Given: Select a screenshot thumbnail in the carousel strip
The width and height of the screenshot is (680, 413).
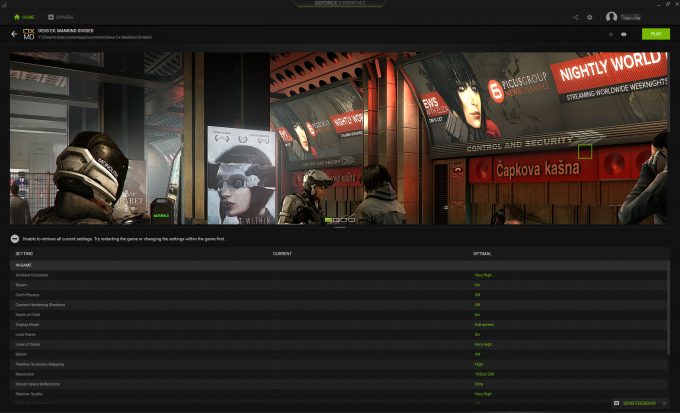Looking at the screenshot, I should [340, 219].
